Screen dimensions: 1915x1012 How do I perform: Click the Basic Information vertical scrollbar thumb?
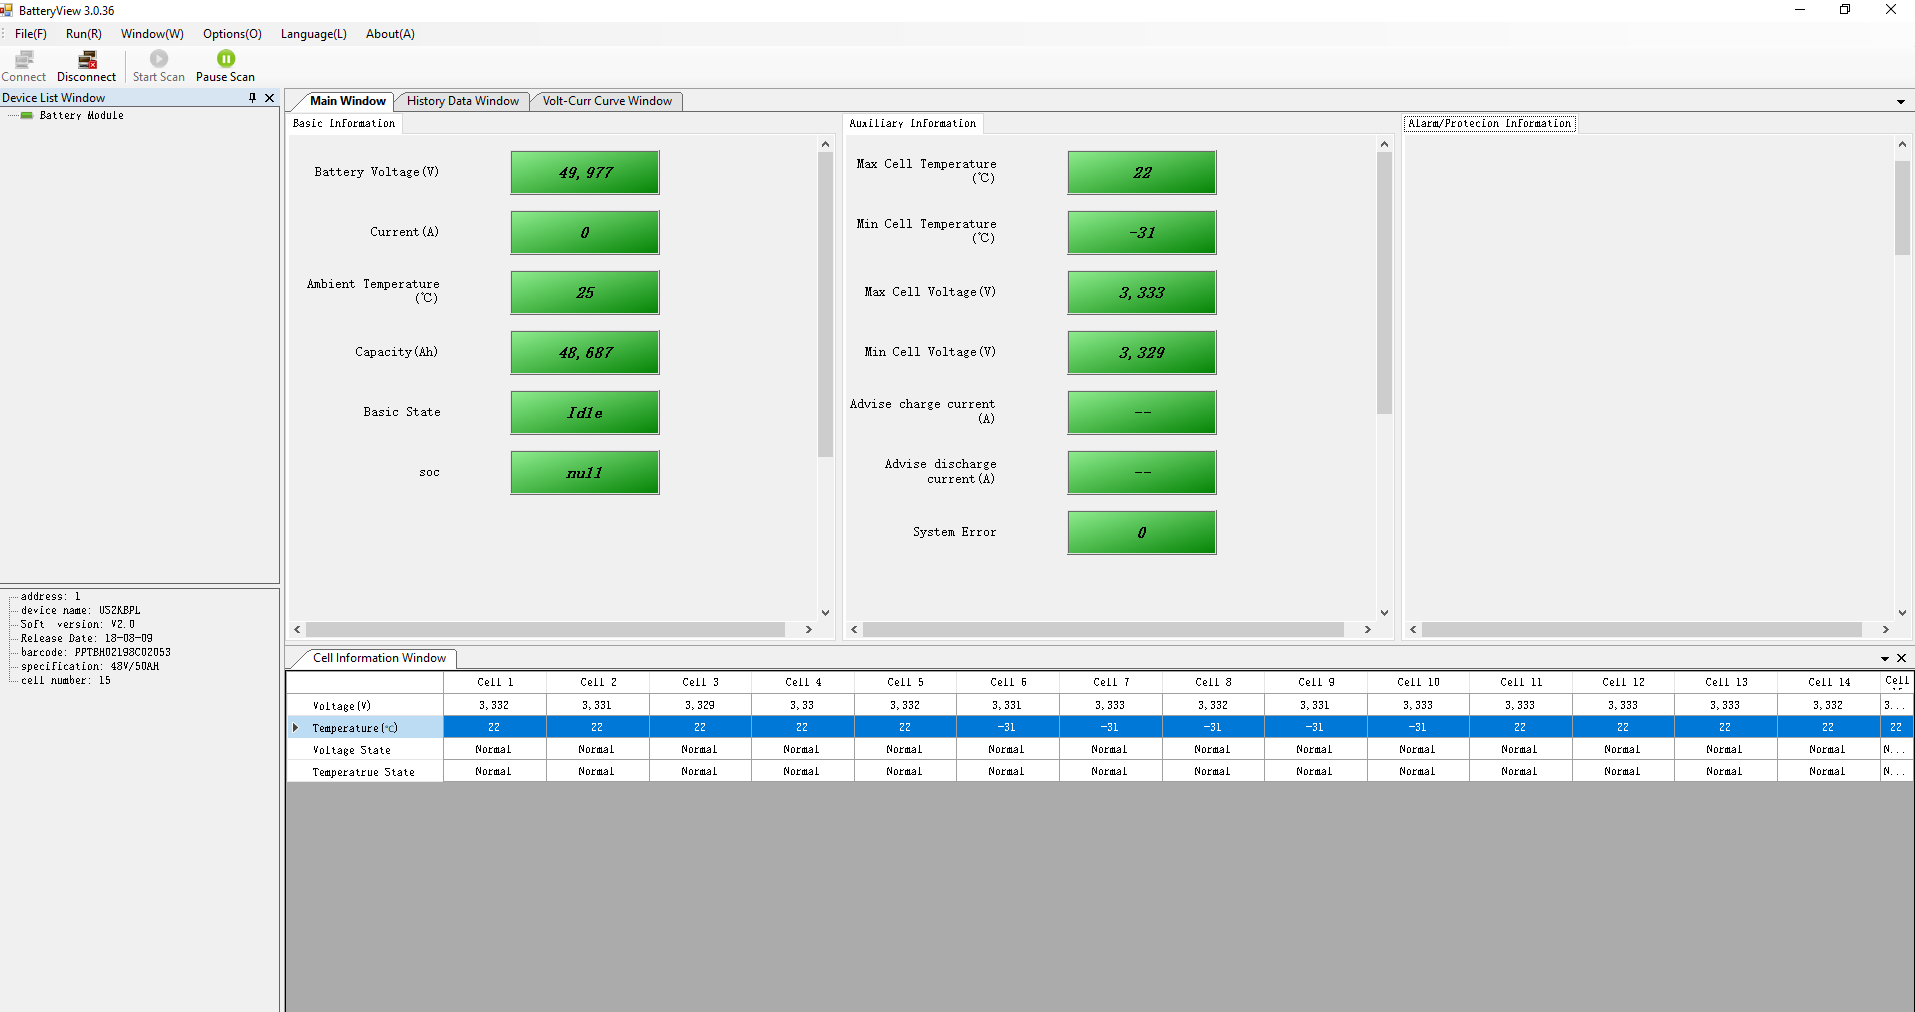825,304
